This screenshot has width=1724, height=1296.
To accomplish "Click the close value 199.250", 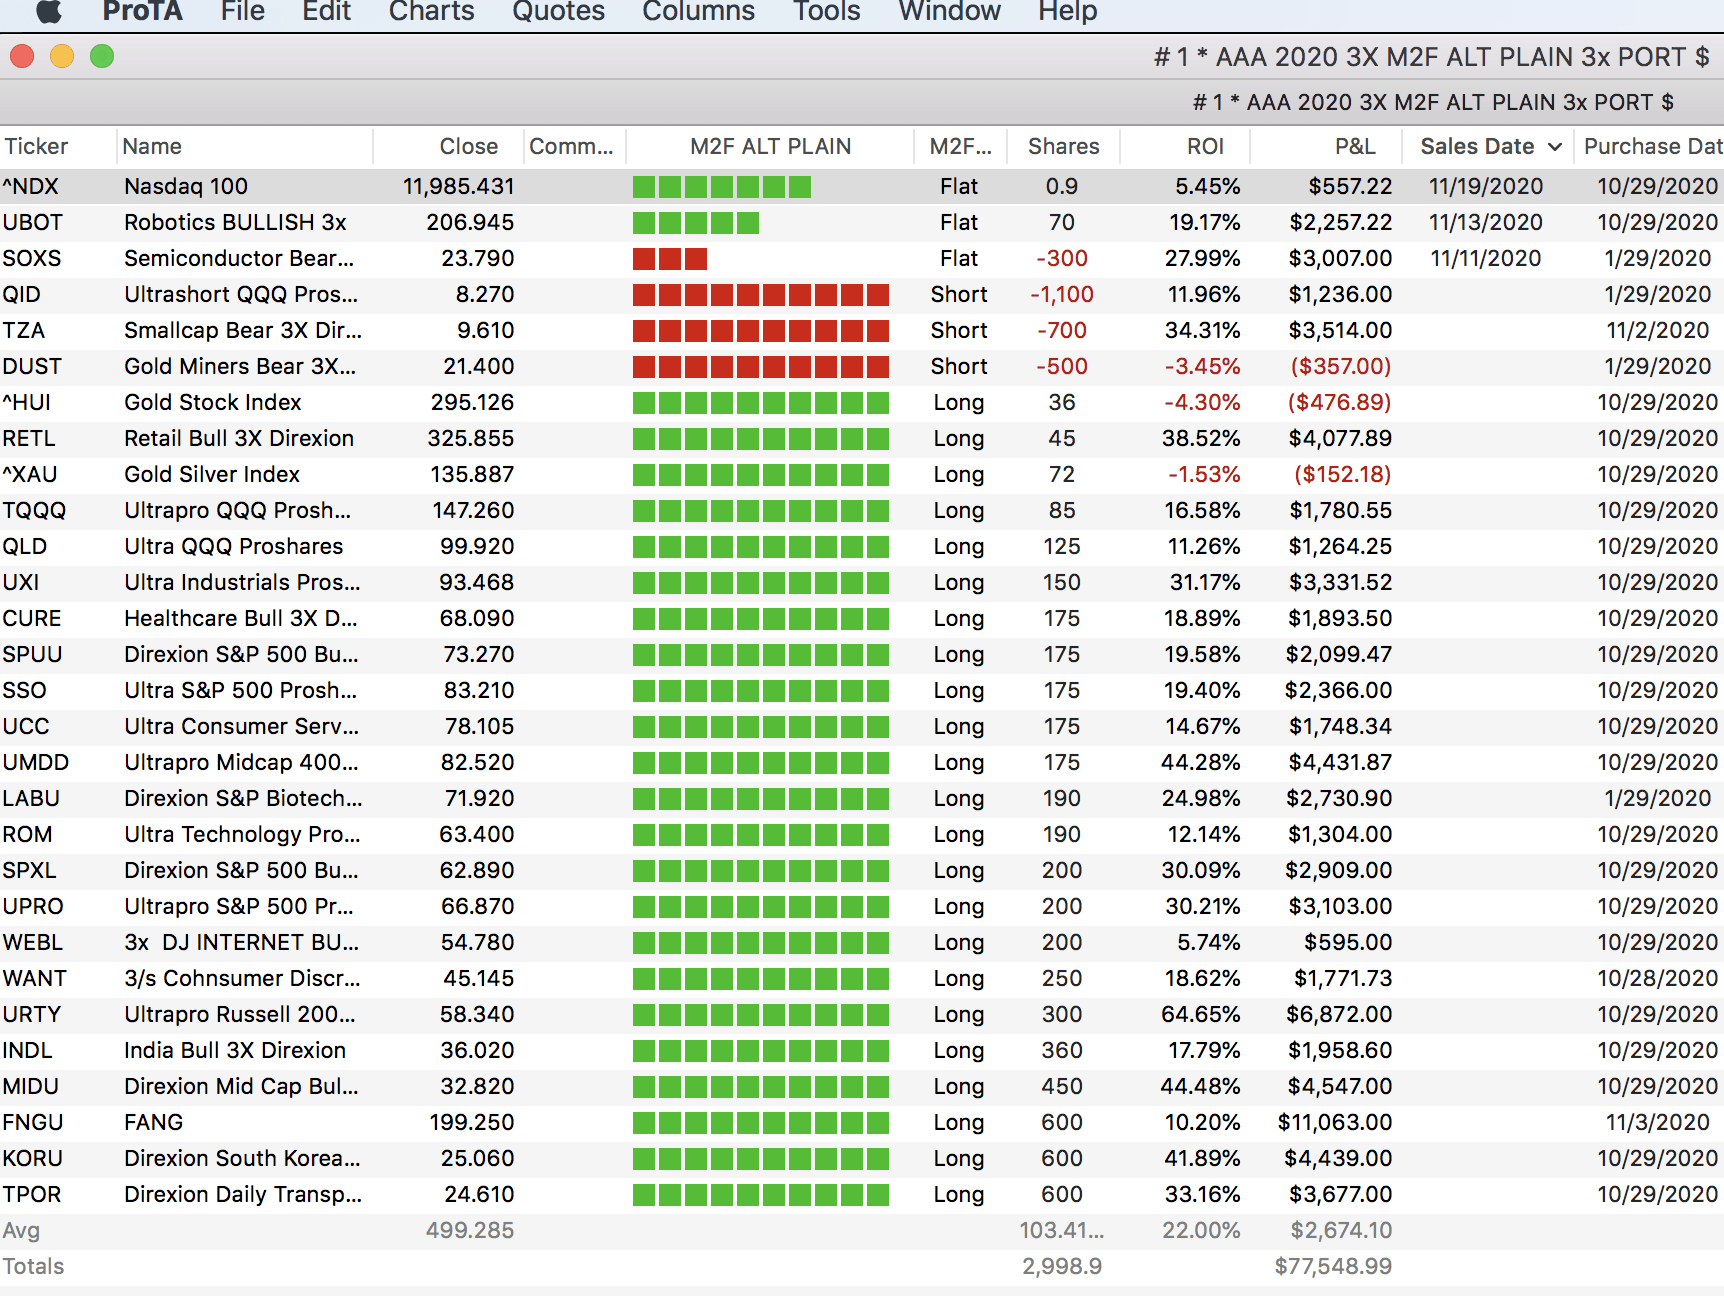I will click(472, 1123).
